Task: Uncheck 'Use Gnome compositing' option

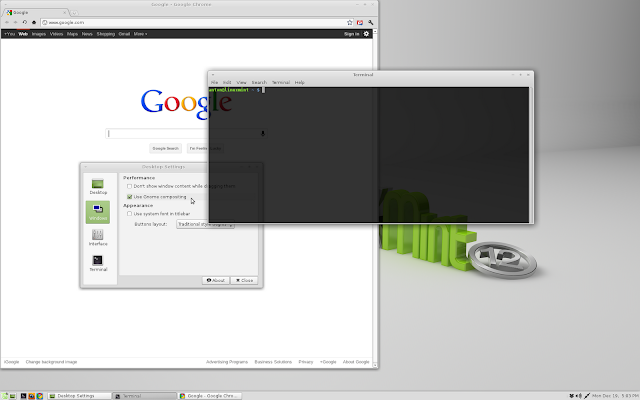Action: coord(129,197)
